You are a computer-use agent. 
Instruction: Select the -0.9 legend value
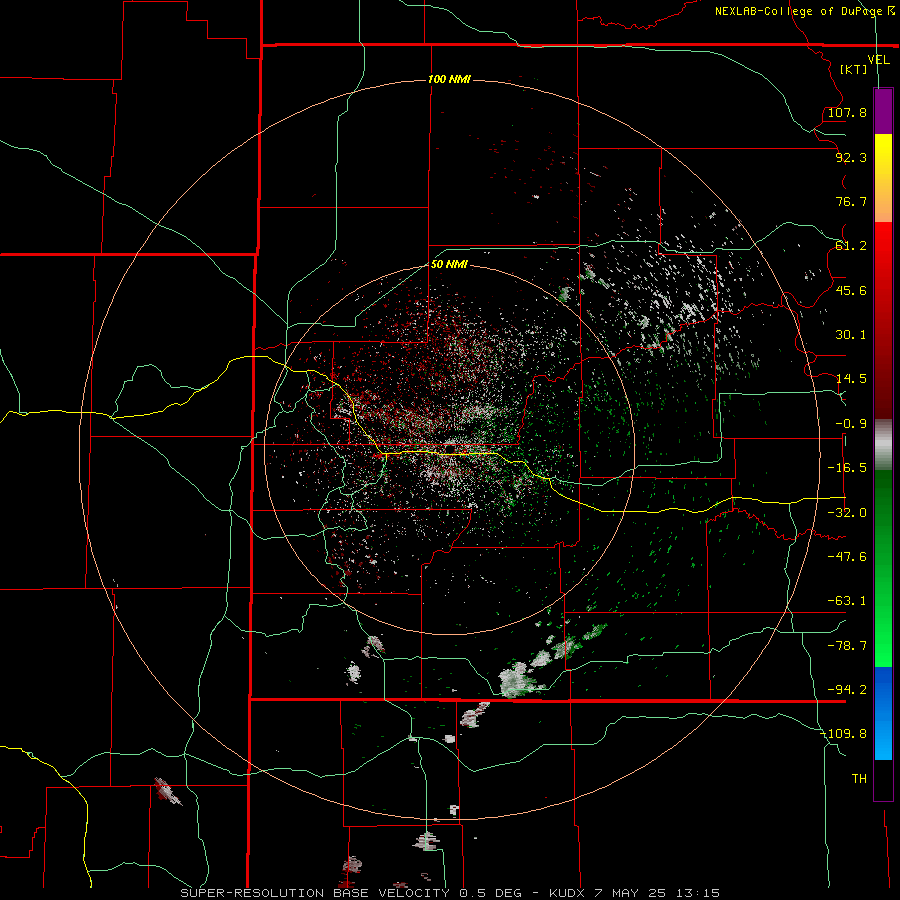[851, 424]
